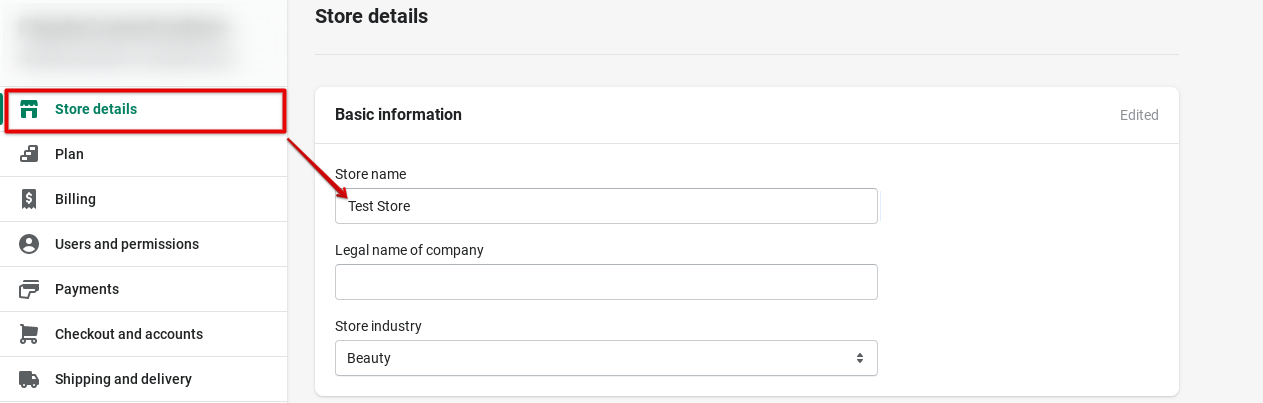Select Users and permissions menu item
The image size is (1263, 403).
(x=126, y=244)
